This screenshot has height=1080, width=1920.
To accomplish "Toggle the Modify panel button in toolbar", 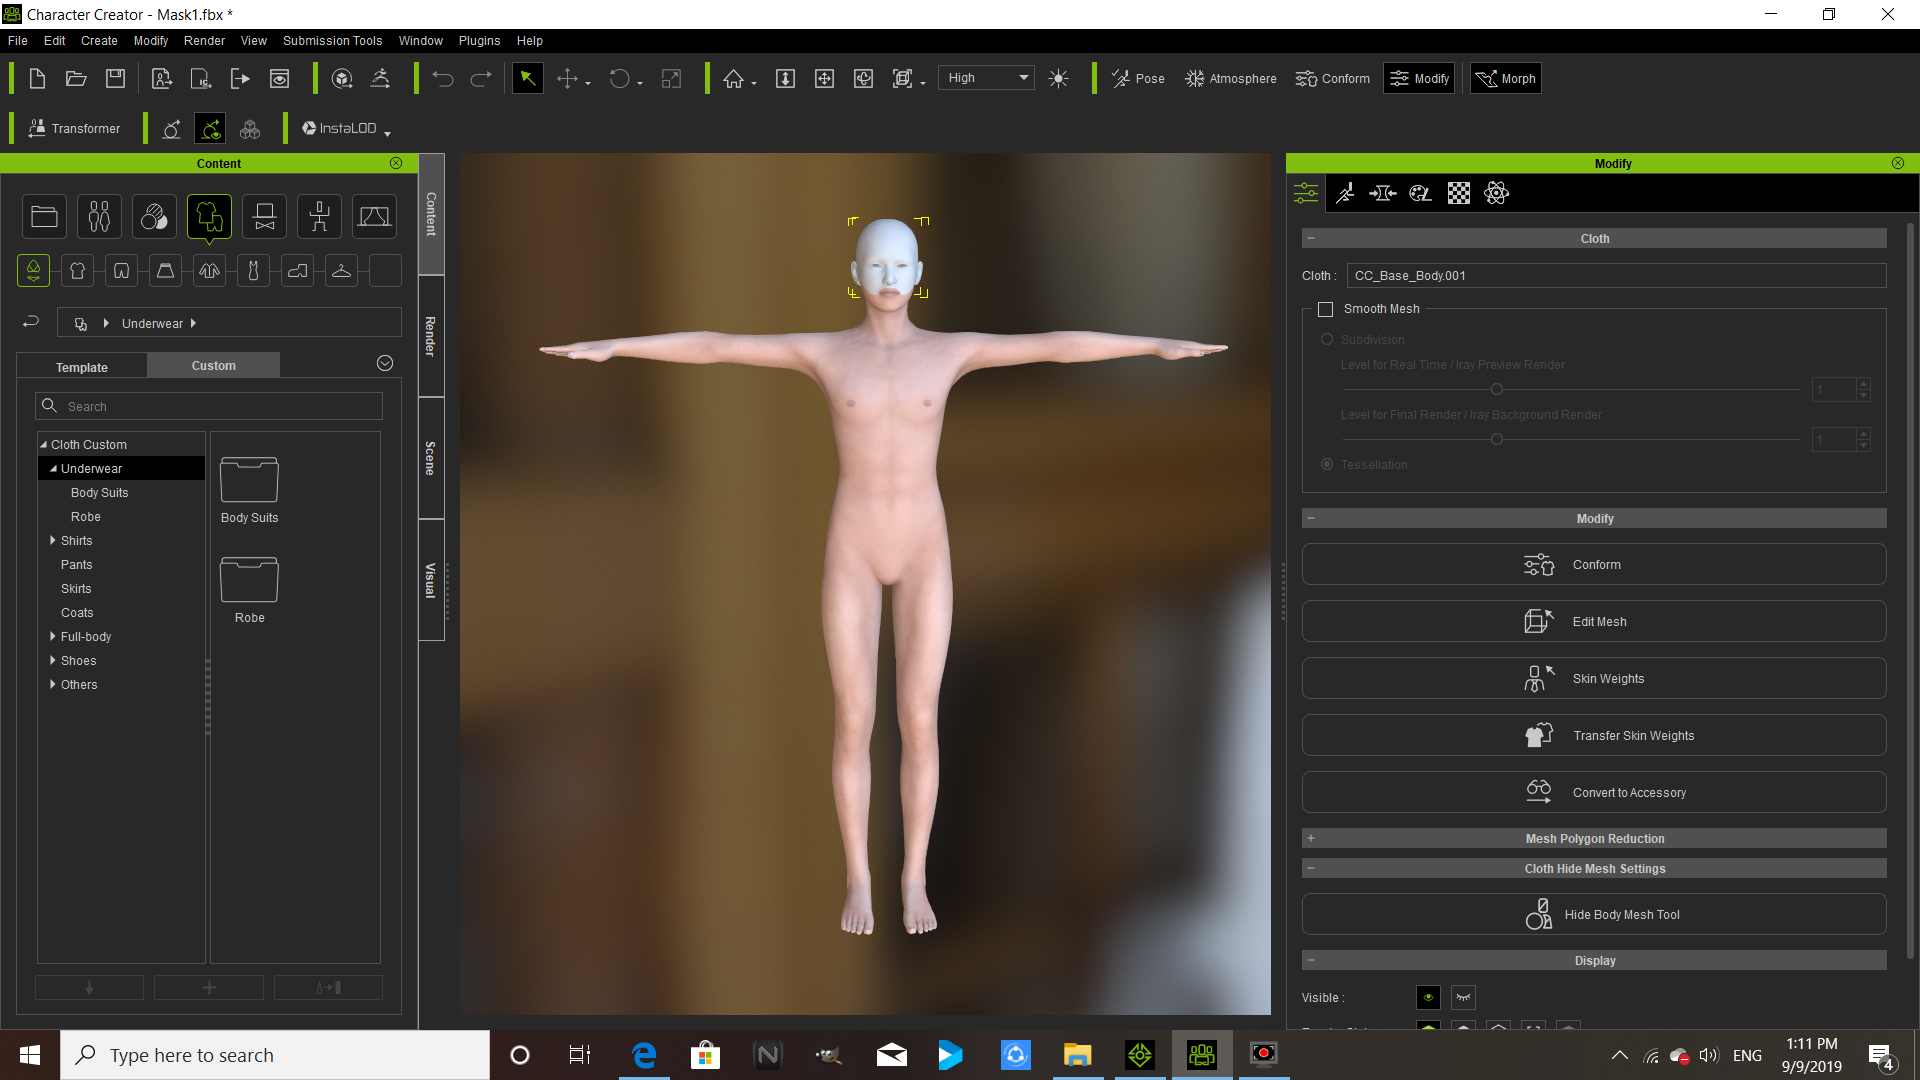I will tap(1419, 79).
